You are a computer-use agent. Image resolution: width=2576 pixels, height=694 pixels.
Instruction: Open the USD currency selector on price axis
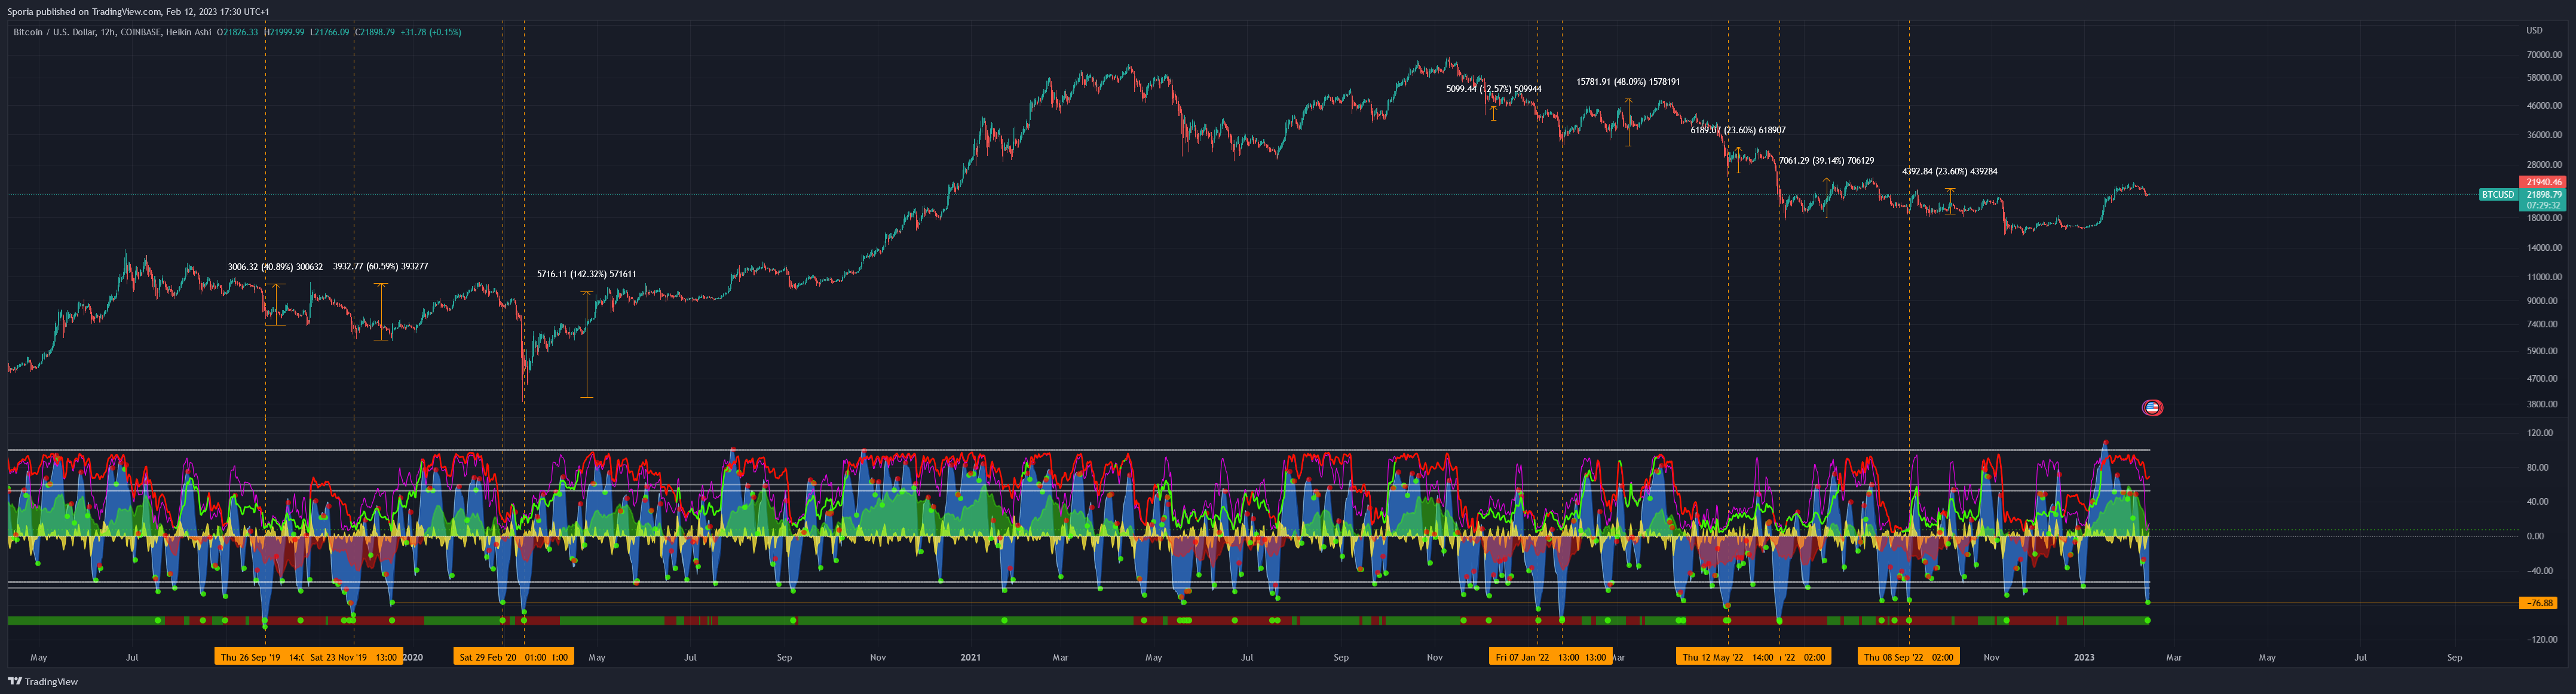[2534, 30]
